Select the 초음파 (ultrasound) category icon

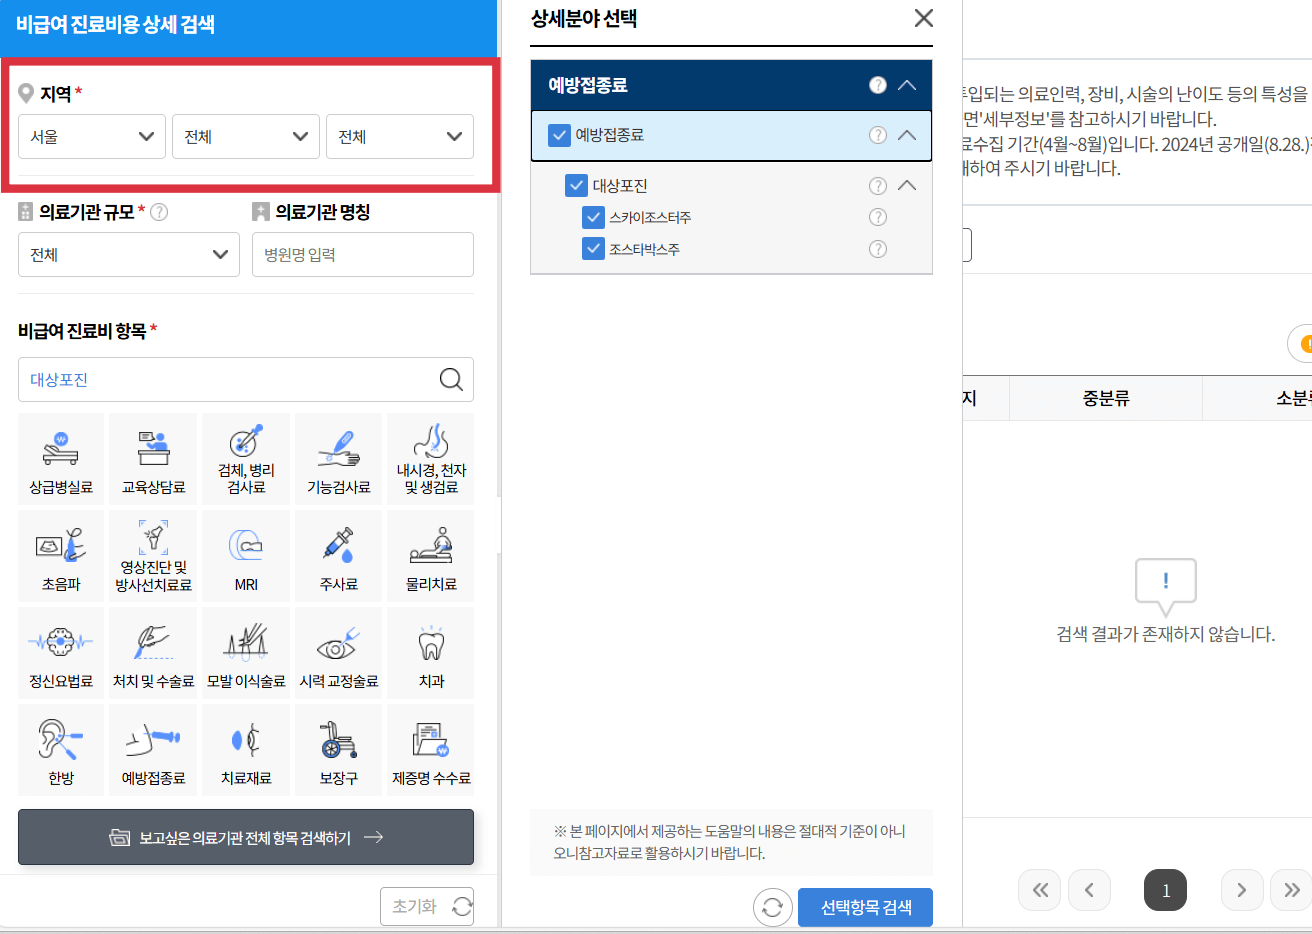pyautogui.click(x=60, y=556)
